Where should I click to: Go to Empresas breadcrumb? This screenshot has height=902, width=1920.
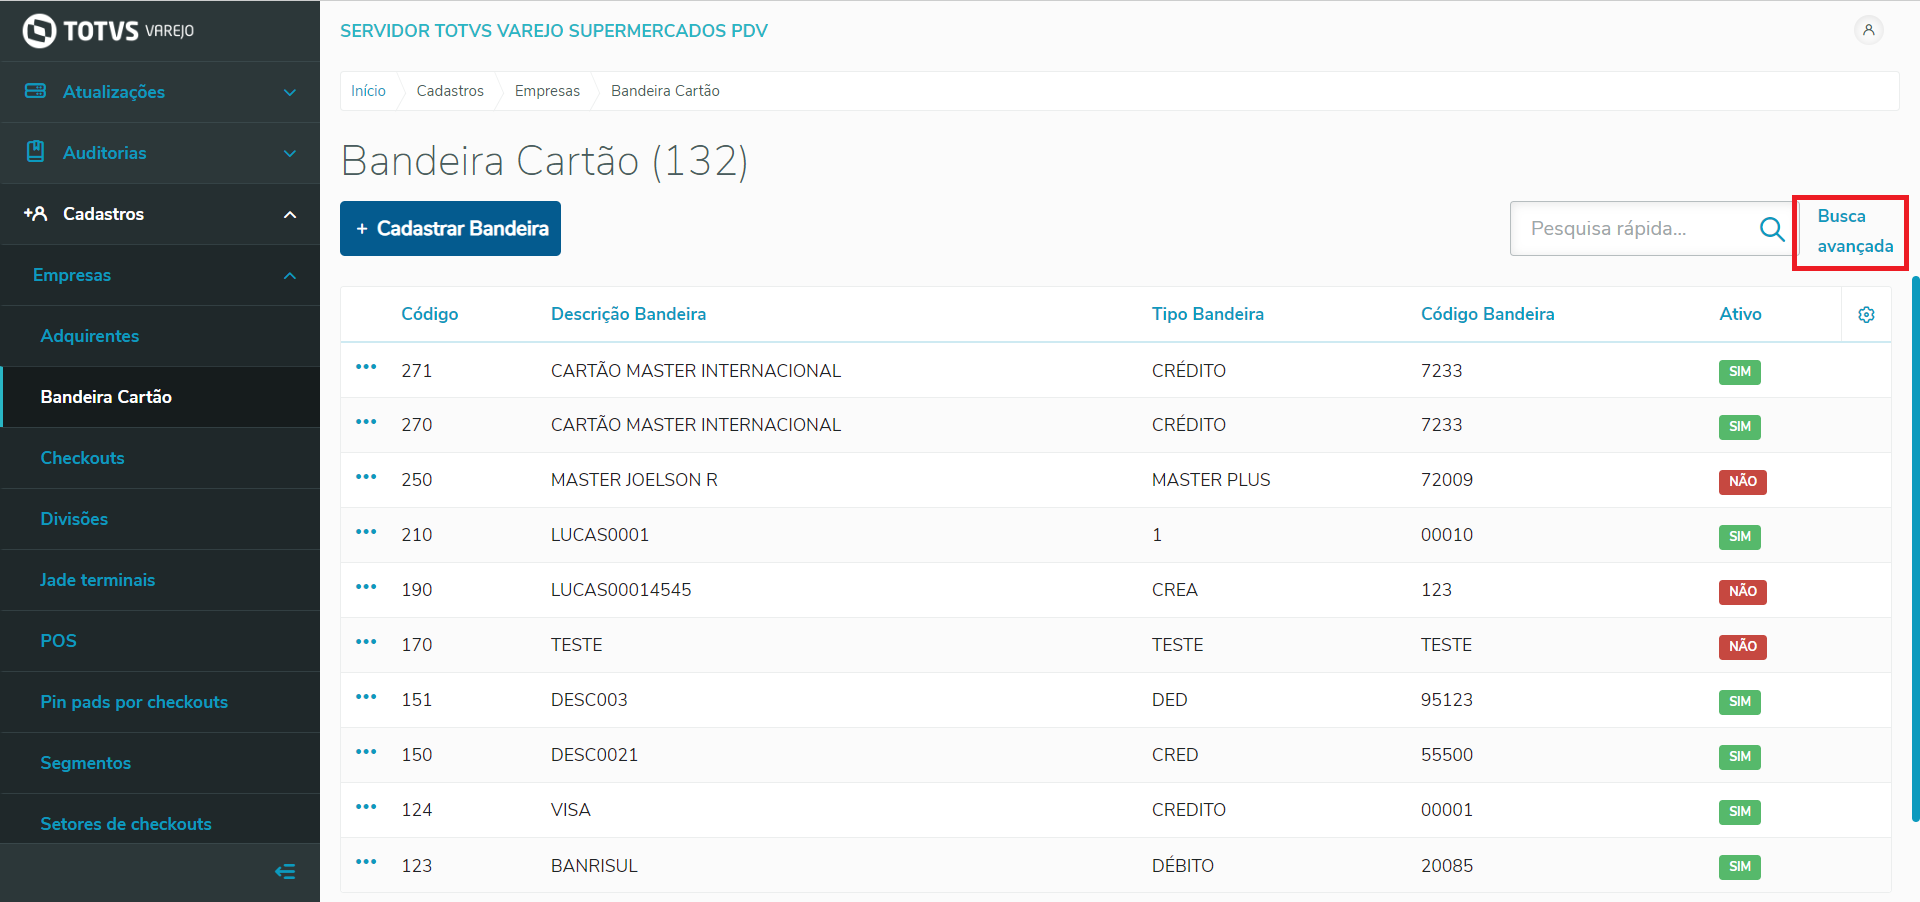547,91
